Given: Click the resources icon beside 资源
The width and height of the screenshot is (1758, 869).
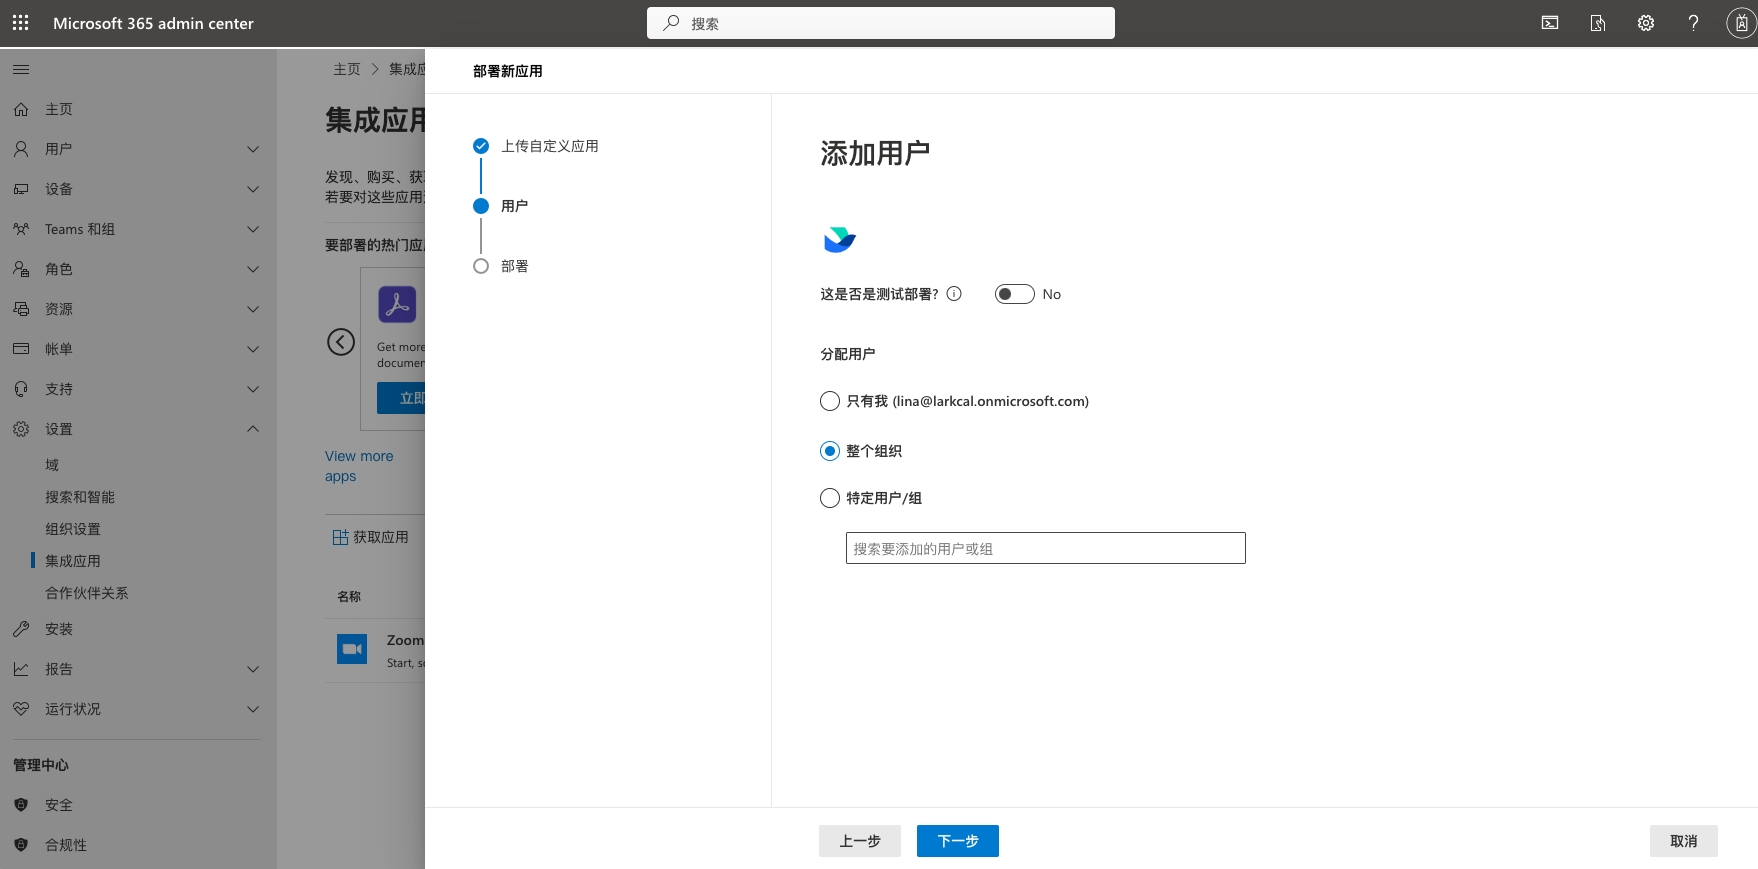Looking at the screenshot, I should (21, 309).
